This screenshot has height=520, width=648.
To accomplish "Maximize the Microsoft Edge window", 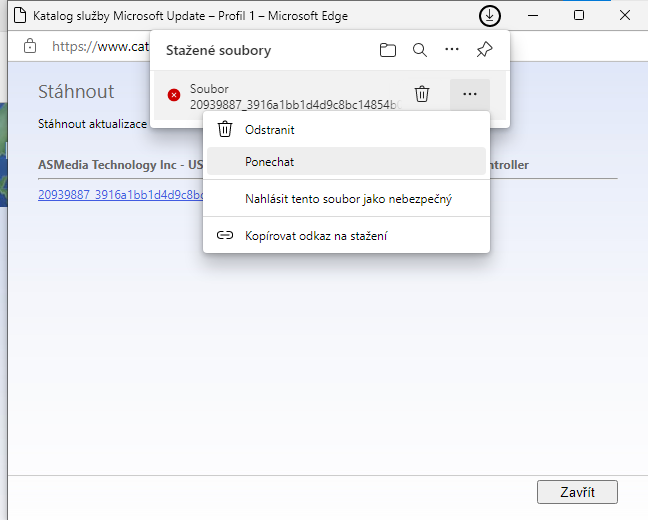I will [x=579, y=16].
